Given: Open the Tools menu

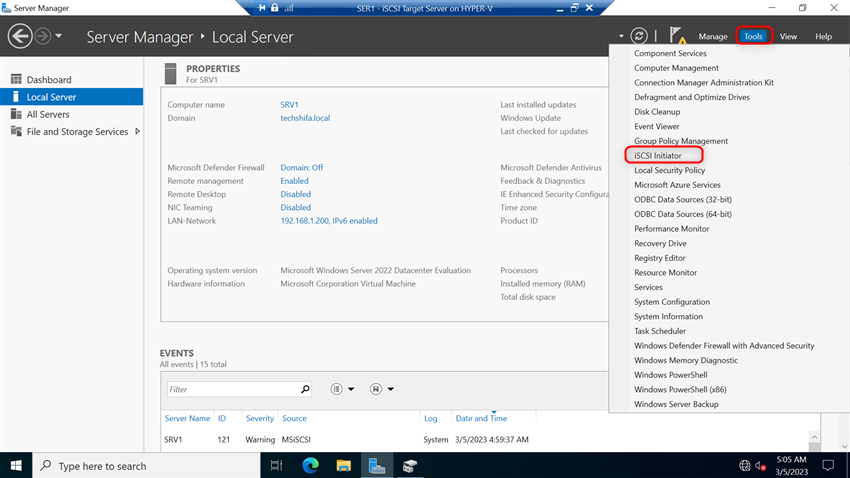Looking at the screenshot, I should pos(753,36).
